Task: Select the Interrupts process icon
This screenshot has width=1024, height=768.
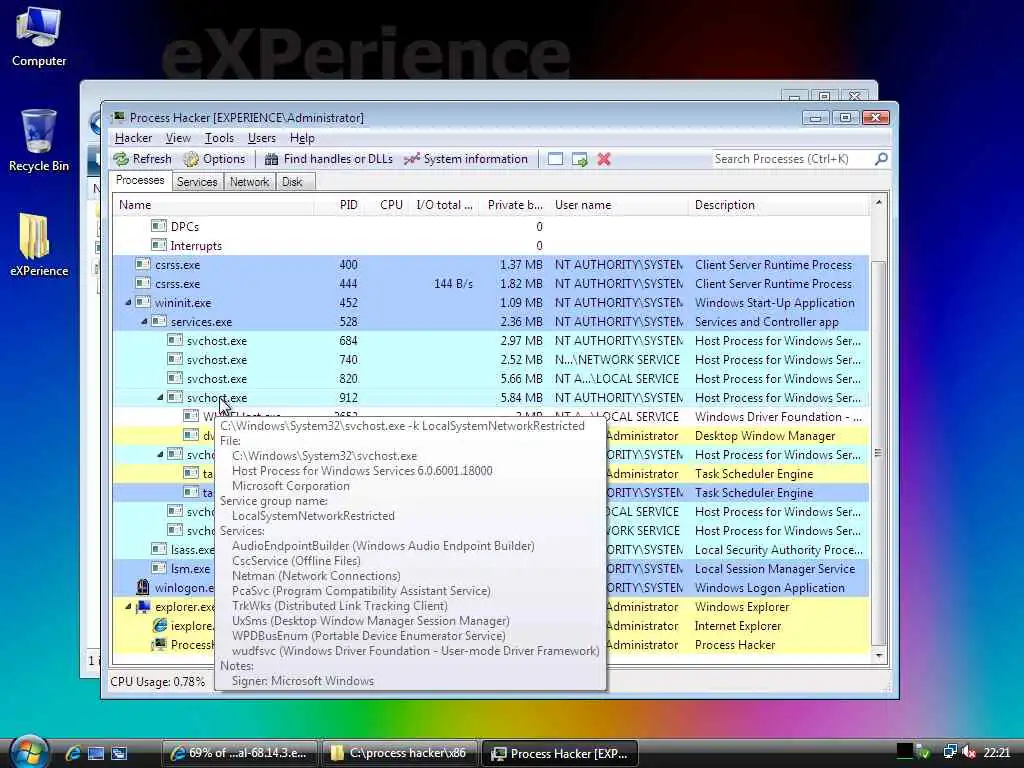Action: pos(159,245)
